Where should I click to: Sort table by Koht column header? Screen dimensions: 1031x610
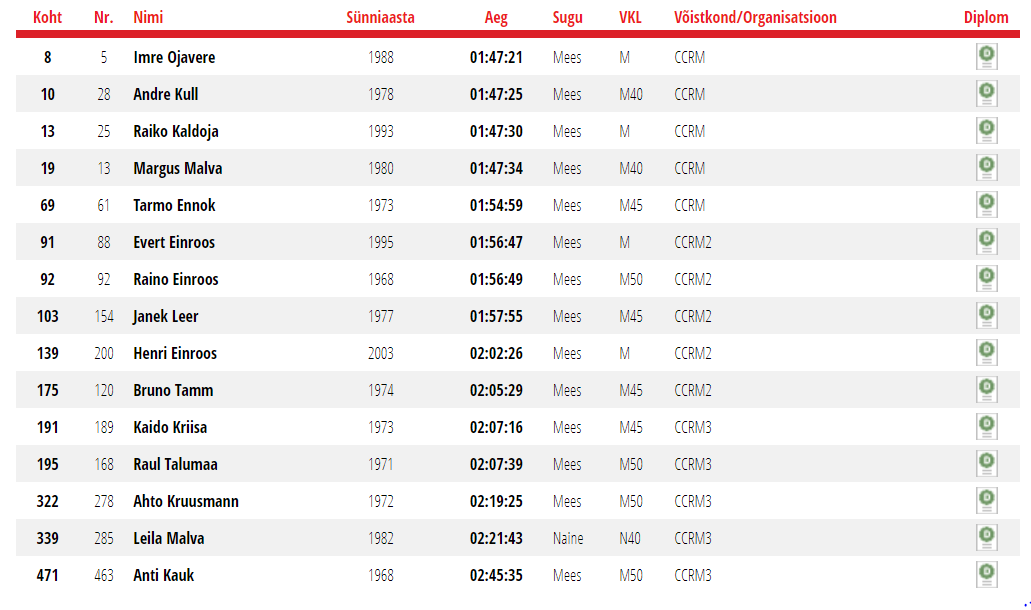pos(47,17)
